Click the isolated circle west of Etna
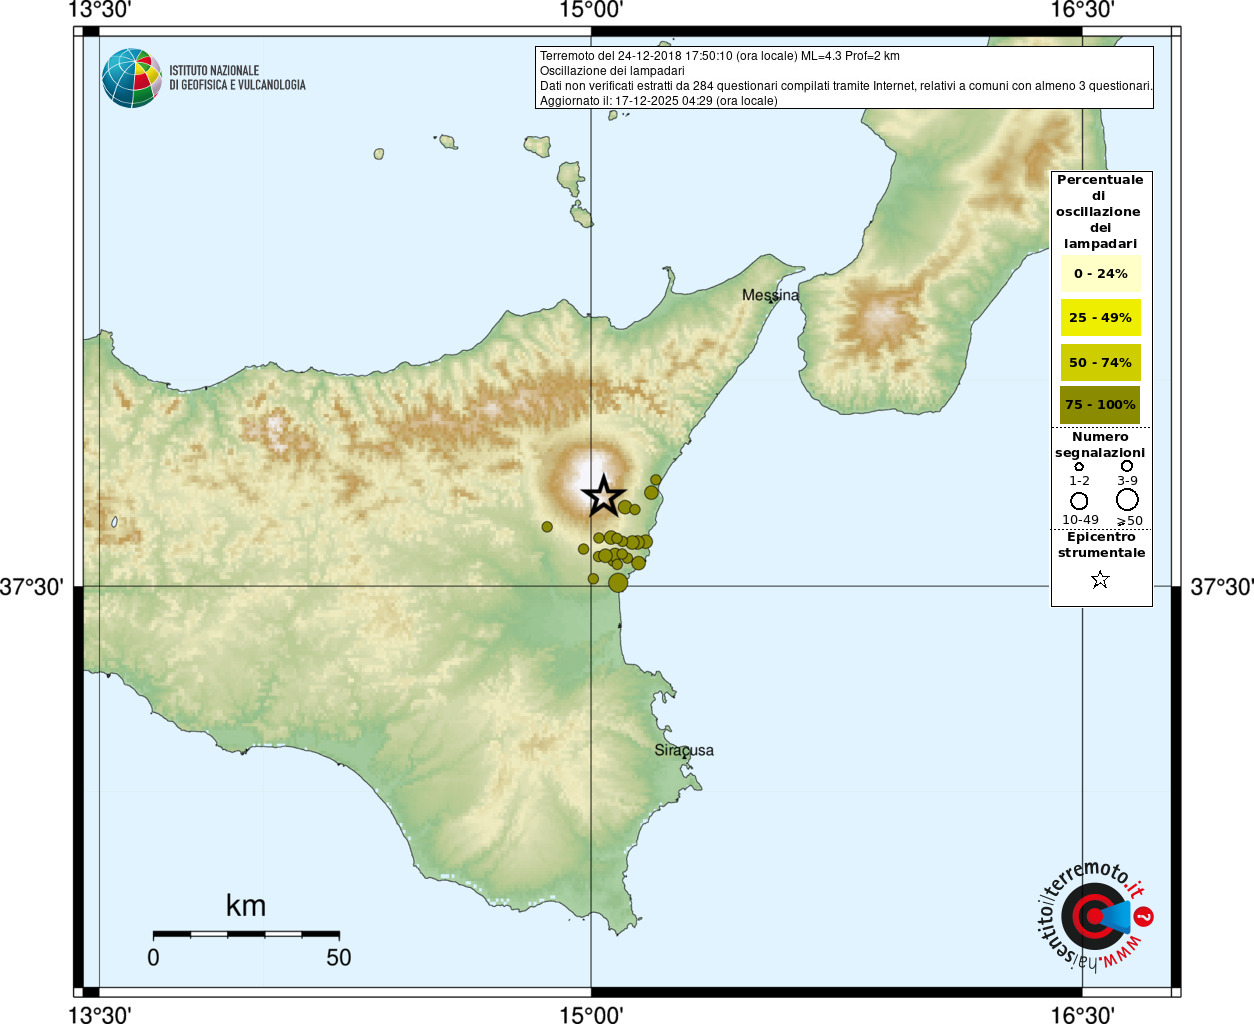 tap(547, 526)
